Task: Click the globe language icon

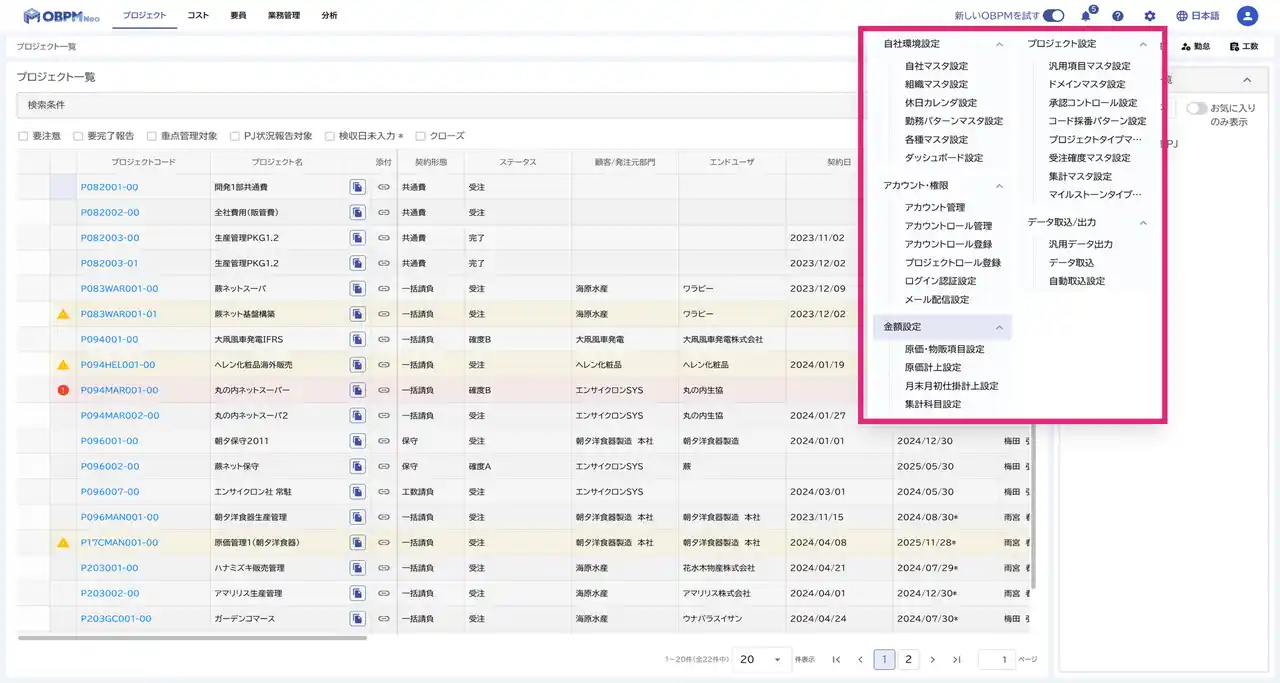Action: [1182, 16]
